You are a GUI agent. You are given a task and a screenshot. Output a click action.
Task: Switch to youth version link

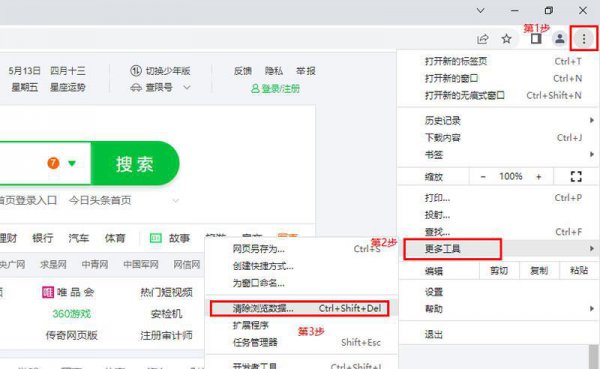click(168, 71)
